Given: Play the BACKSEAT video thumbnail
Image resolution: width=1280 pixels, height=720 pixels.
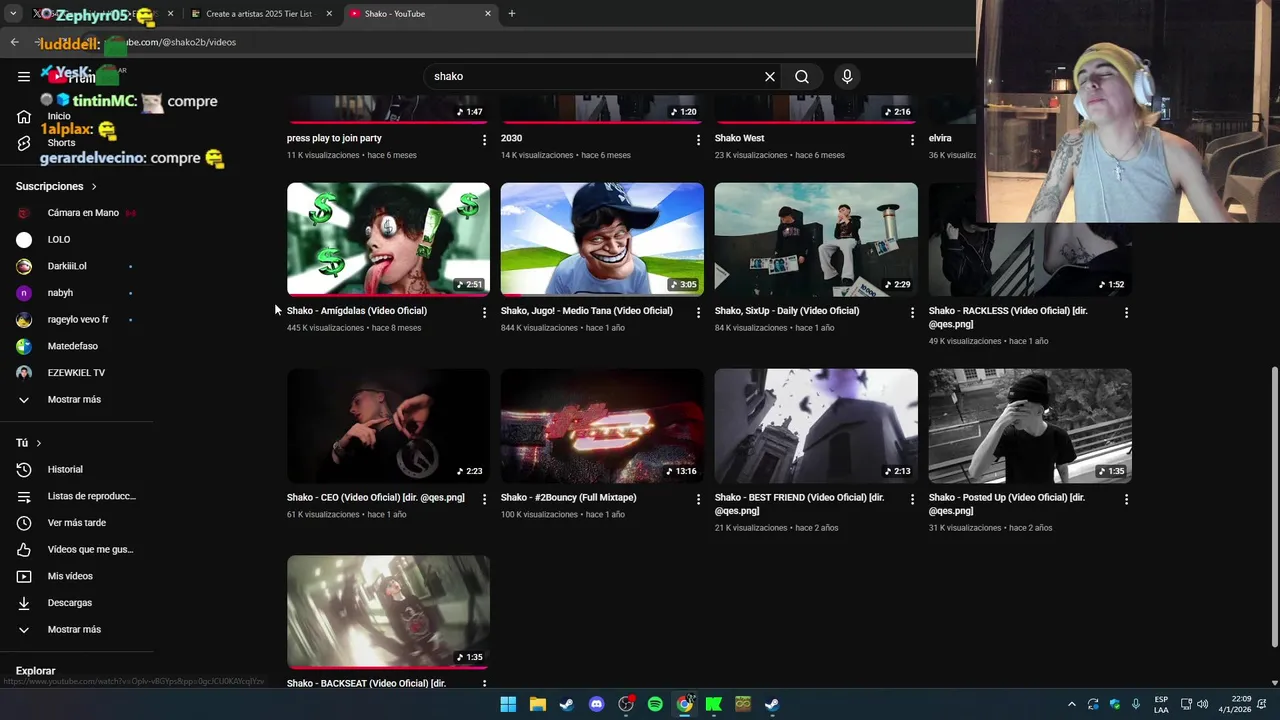Looking at the screenshot, I should coord(388,612).
